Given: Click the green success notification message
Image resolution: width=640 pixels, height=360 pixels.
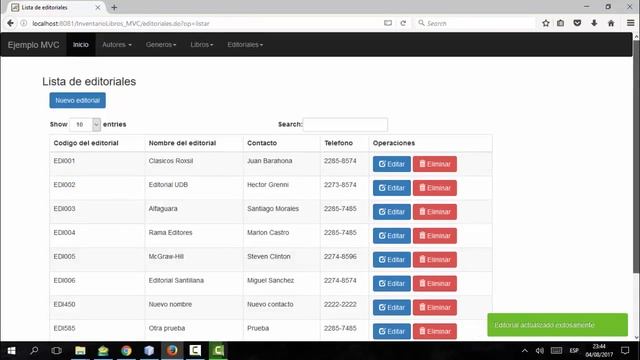Looking at the screenshot, I should pos(558,325).
